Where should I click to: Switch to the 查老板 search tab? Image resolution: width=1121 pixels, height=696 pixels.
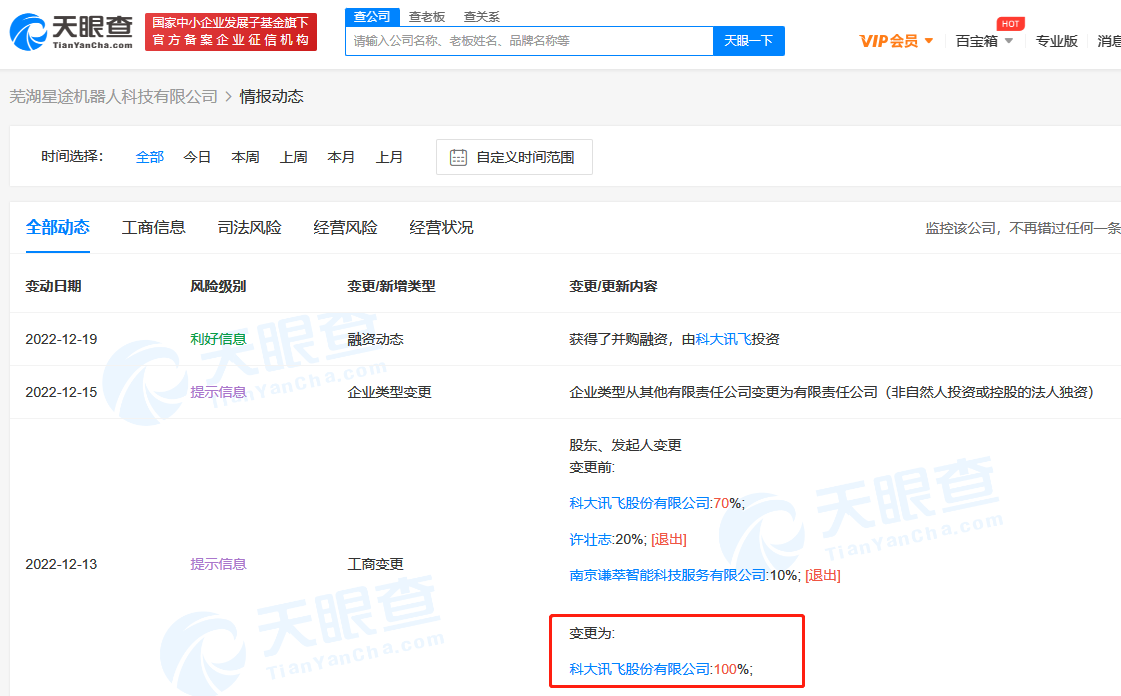point(427,16)
